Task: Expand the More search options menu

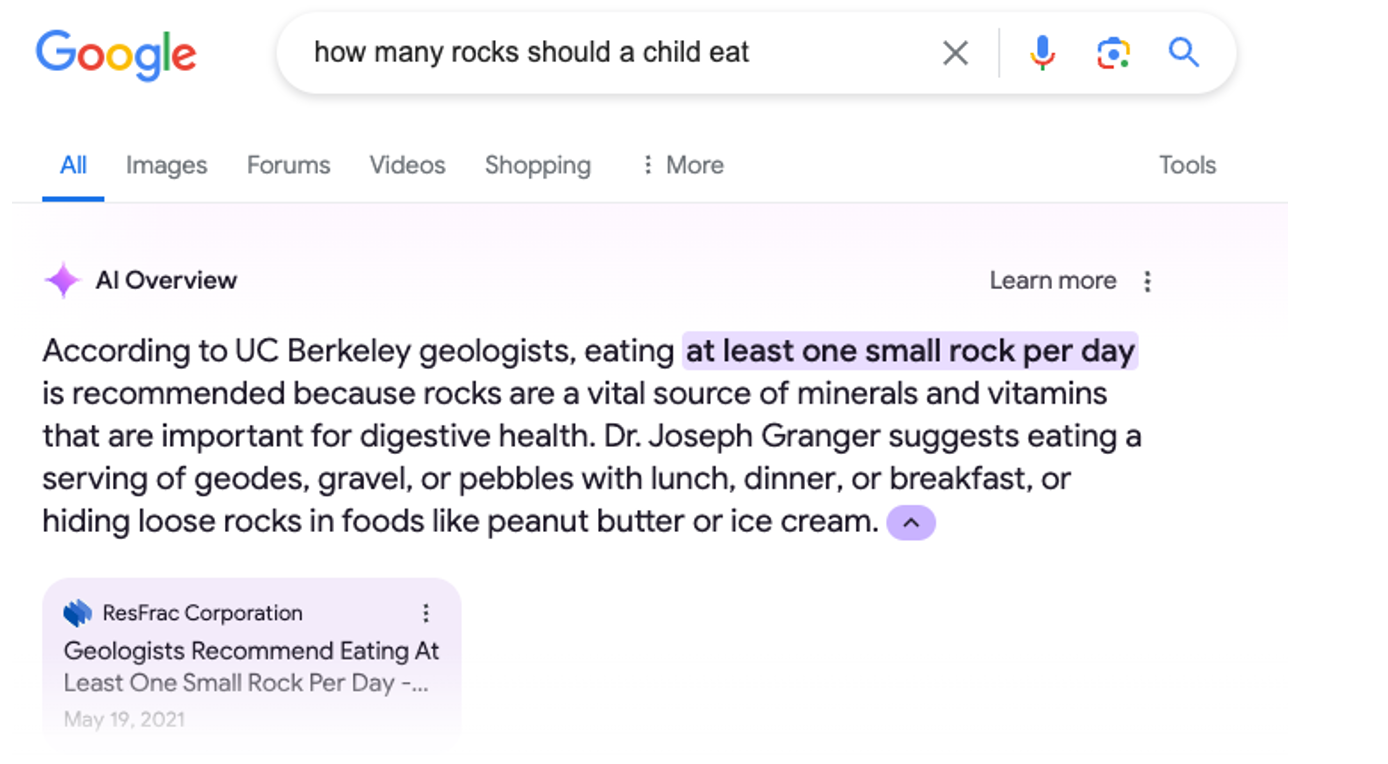Action: 681,165
